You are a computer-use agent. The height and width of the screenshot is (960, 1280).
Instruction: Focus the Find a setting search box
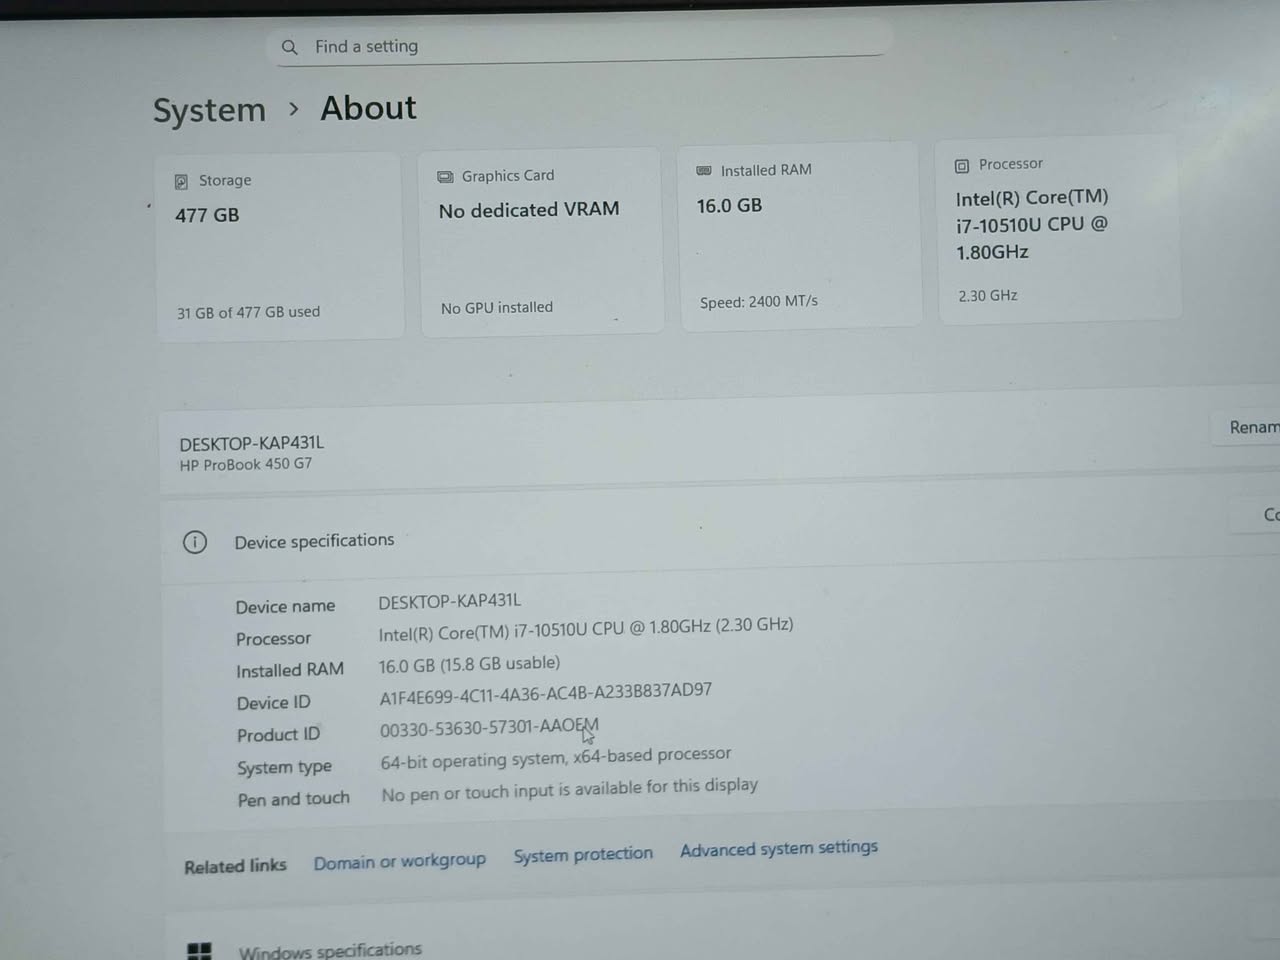[x=580, y=45]
